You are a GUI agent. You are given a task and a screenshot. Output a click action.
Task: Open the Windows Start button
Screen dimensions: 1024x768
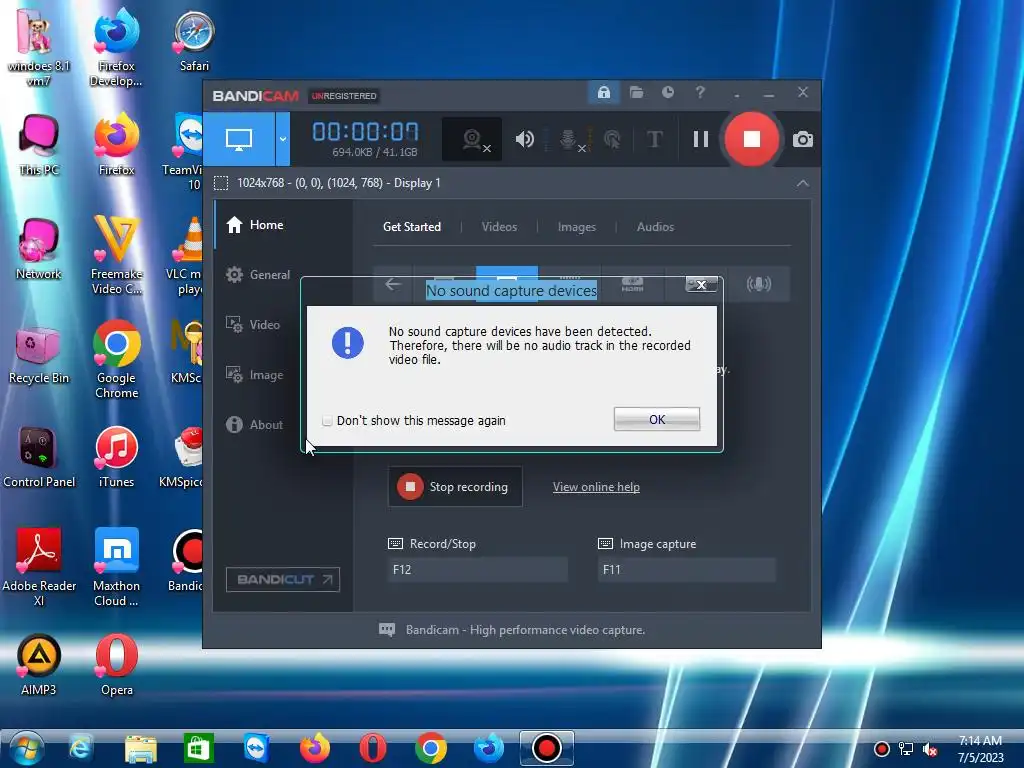coord(26,748)
